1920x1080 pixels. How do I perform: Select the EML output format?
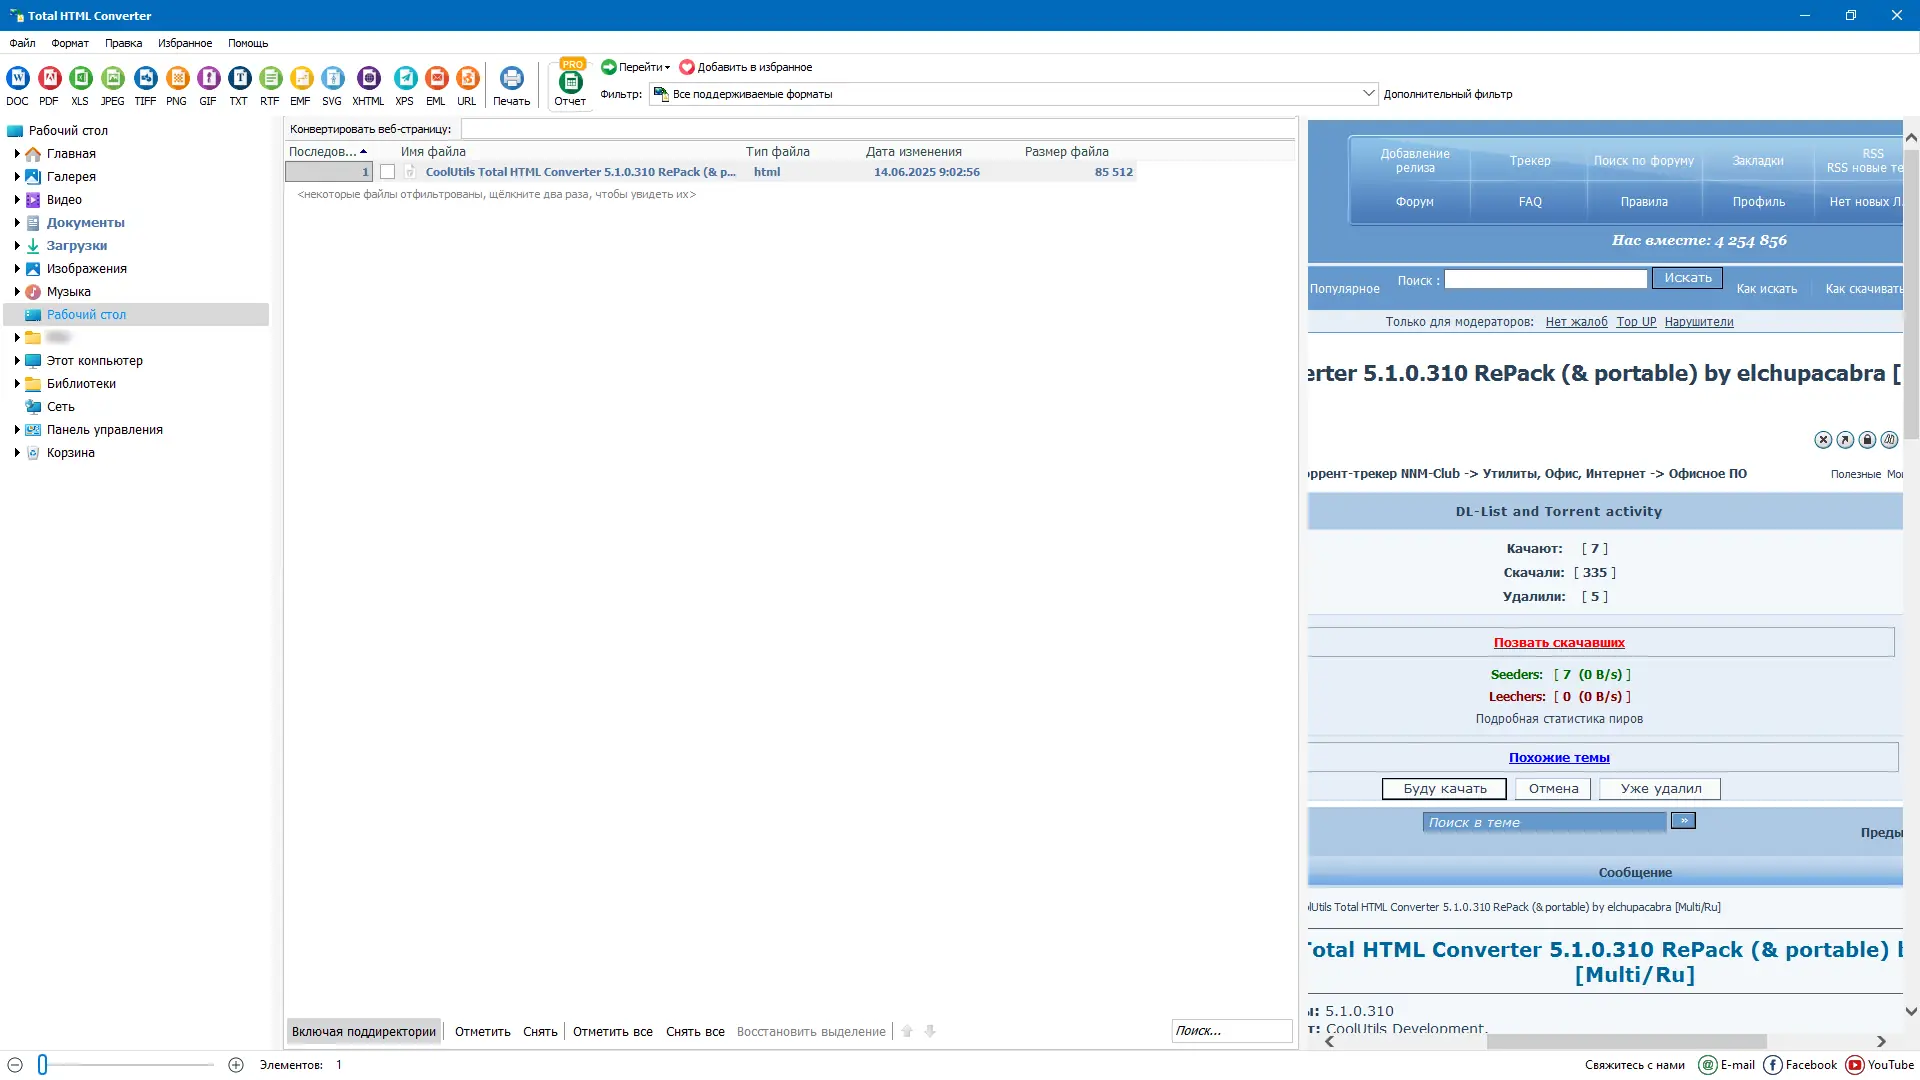click(436, 84)
